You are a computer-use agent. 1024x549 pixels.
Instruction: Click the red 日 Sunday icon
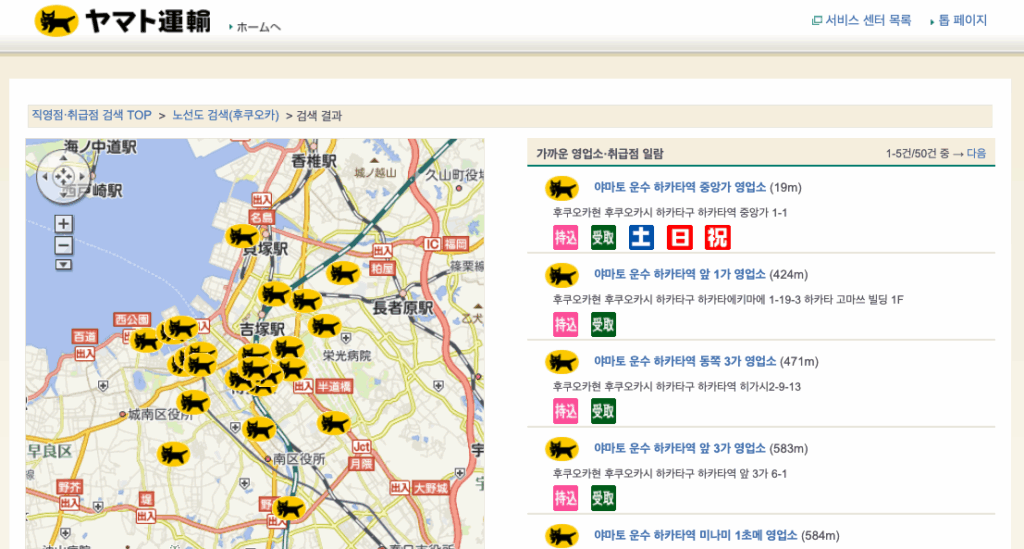pos(680,237)
